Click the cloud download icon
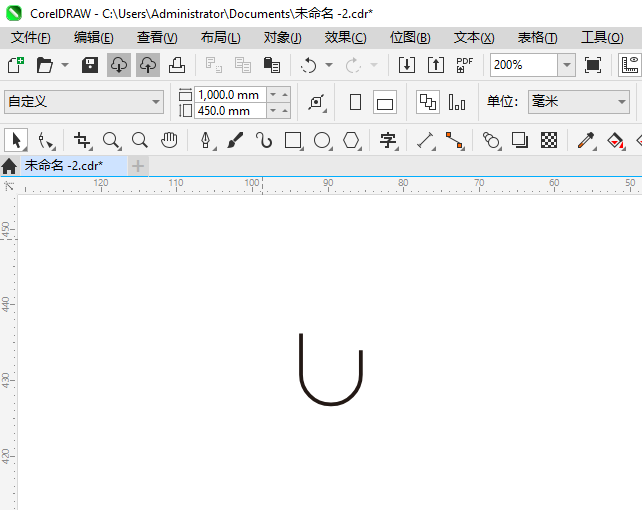 coord(119,65)
